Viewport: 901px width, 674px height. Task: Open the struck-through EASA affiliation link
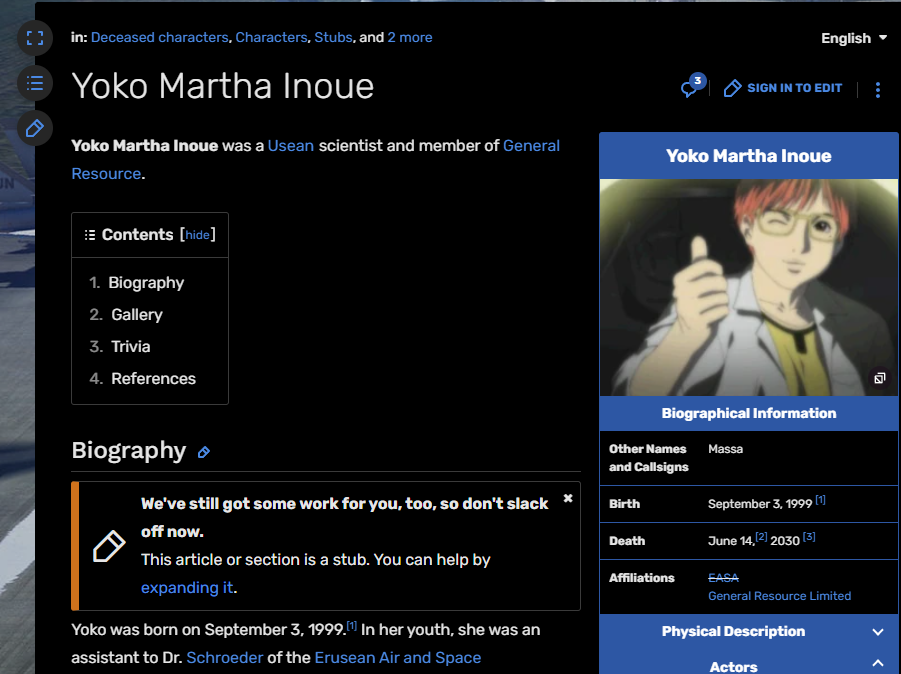pyautogui.click(x=723, y=578)
